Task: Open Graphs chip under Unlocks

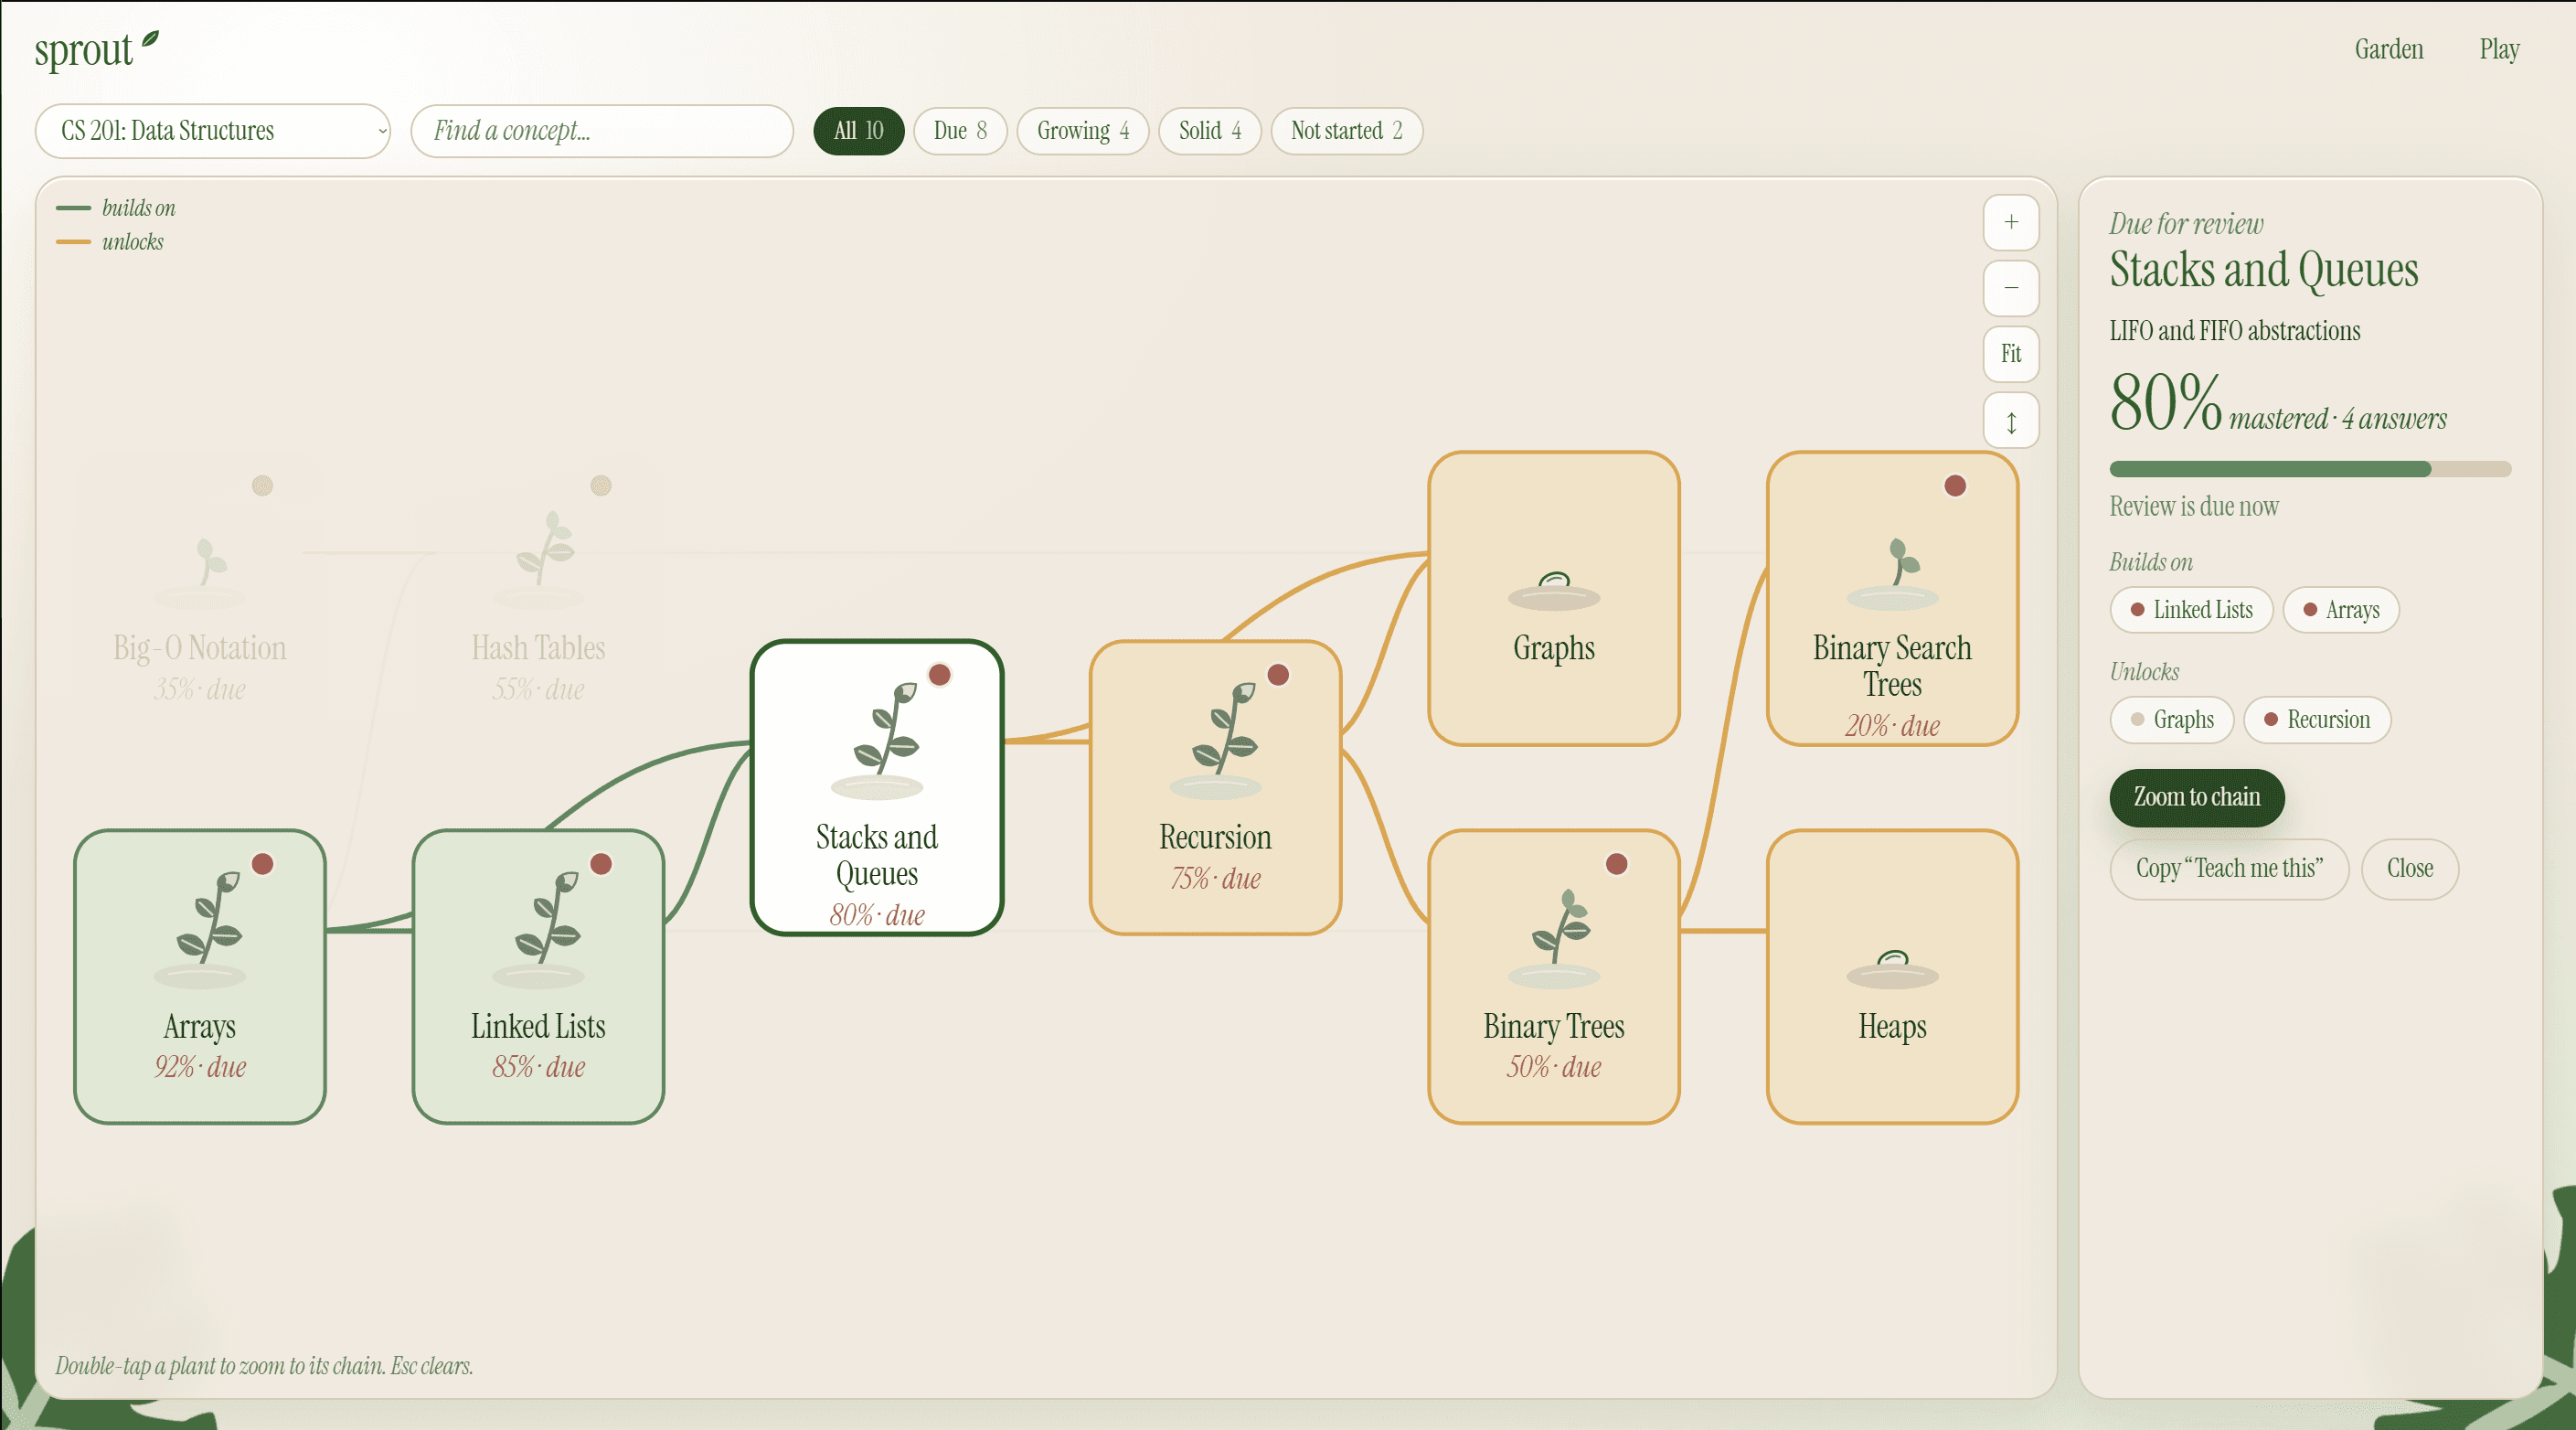Action: [x=2171, y=720]
